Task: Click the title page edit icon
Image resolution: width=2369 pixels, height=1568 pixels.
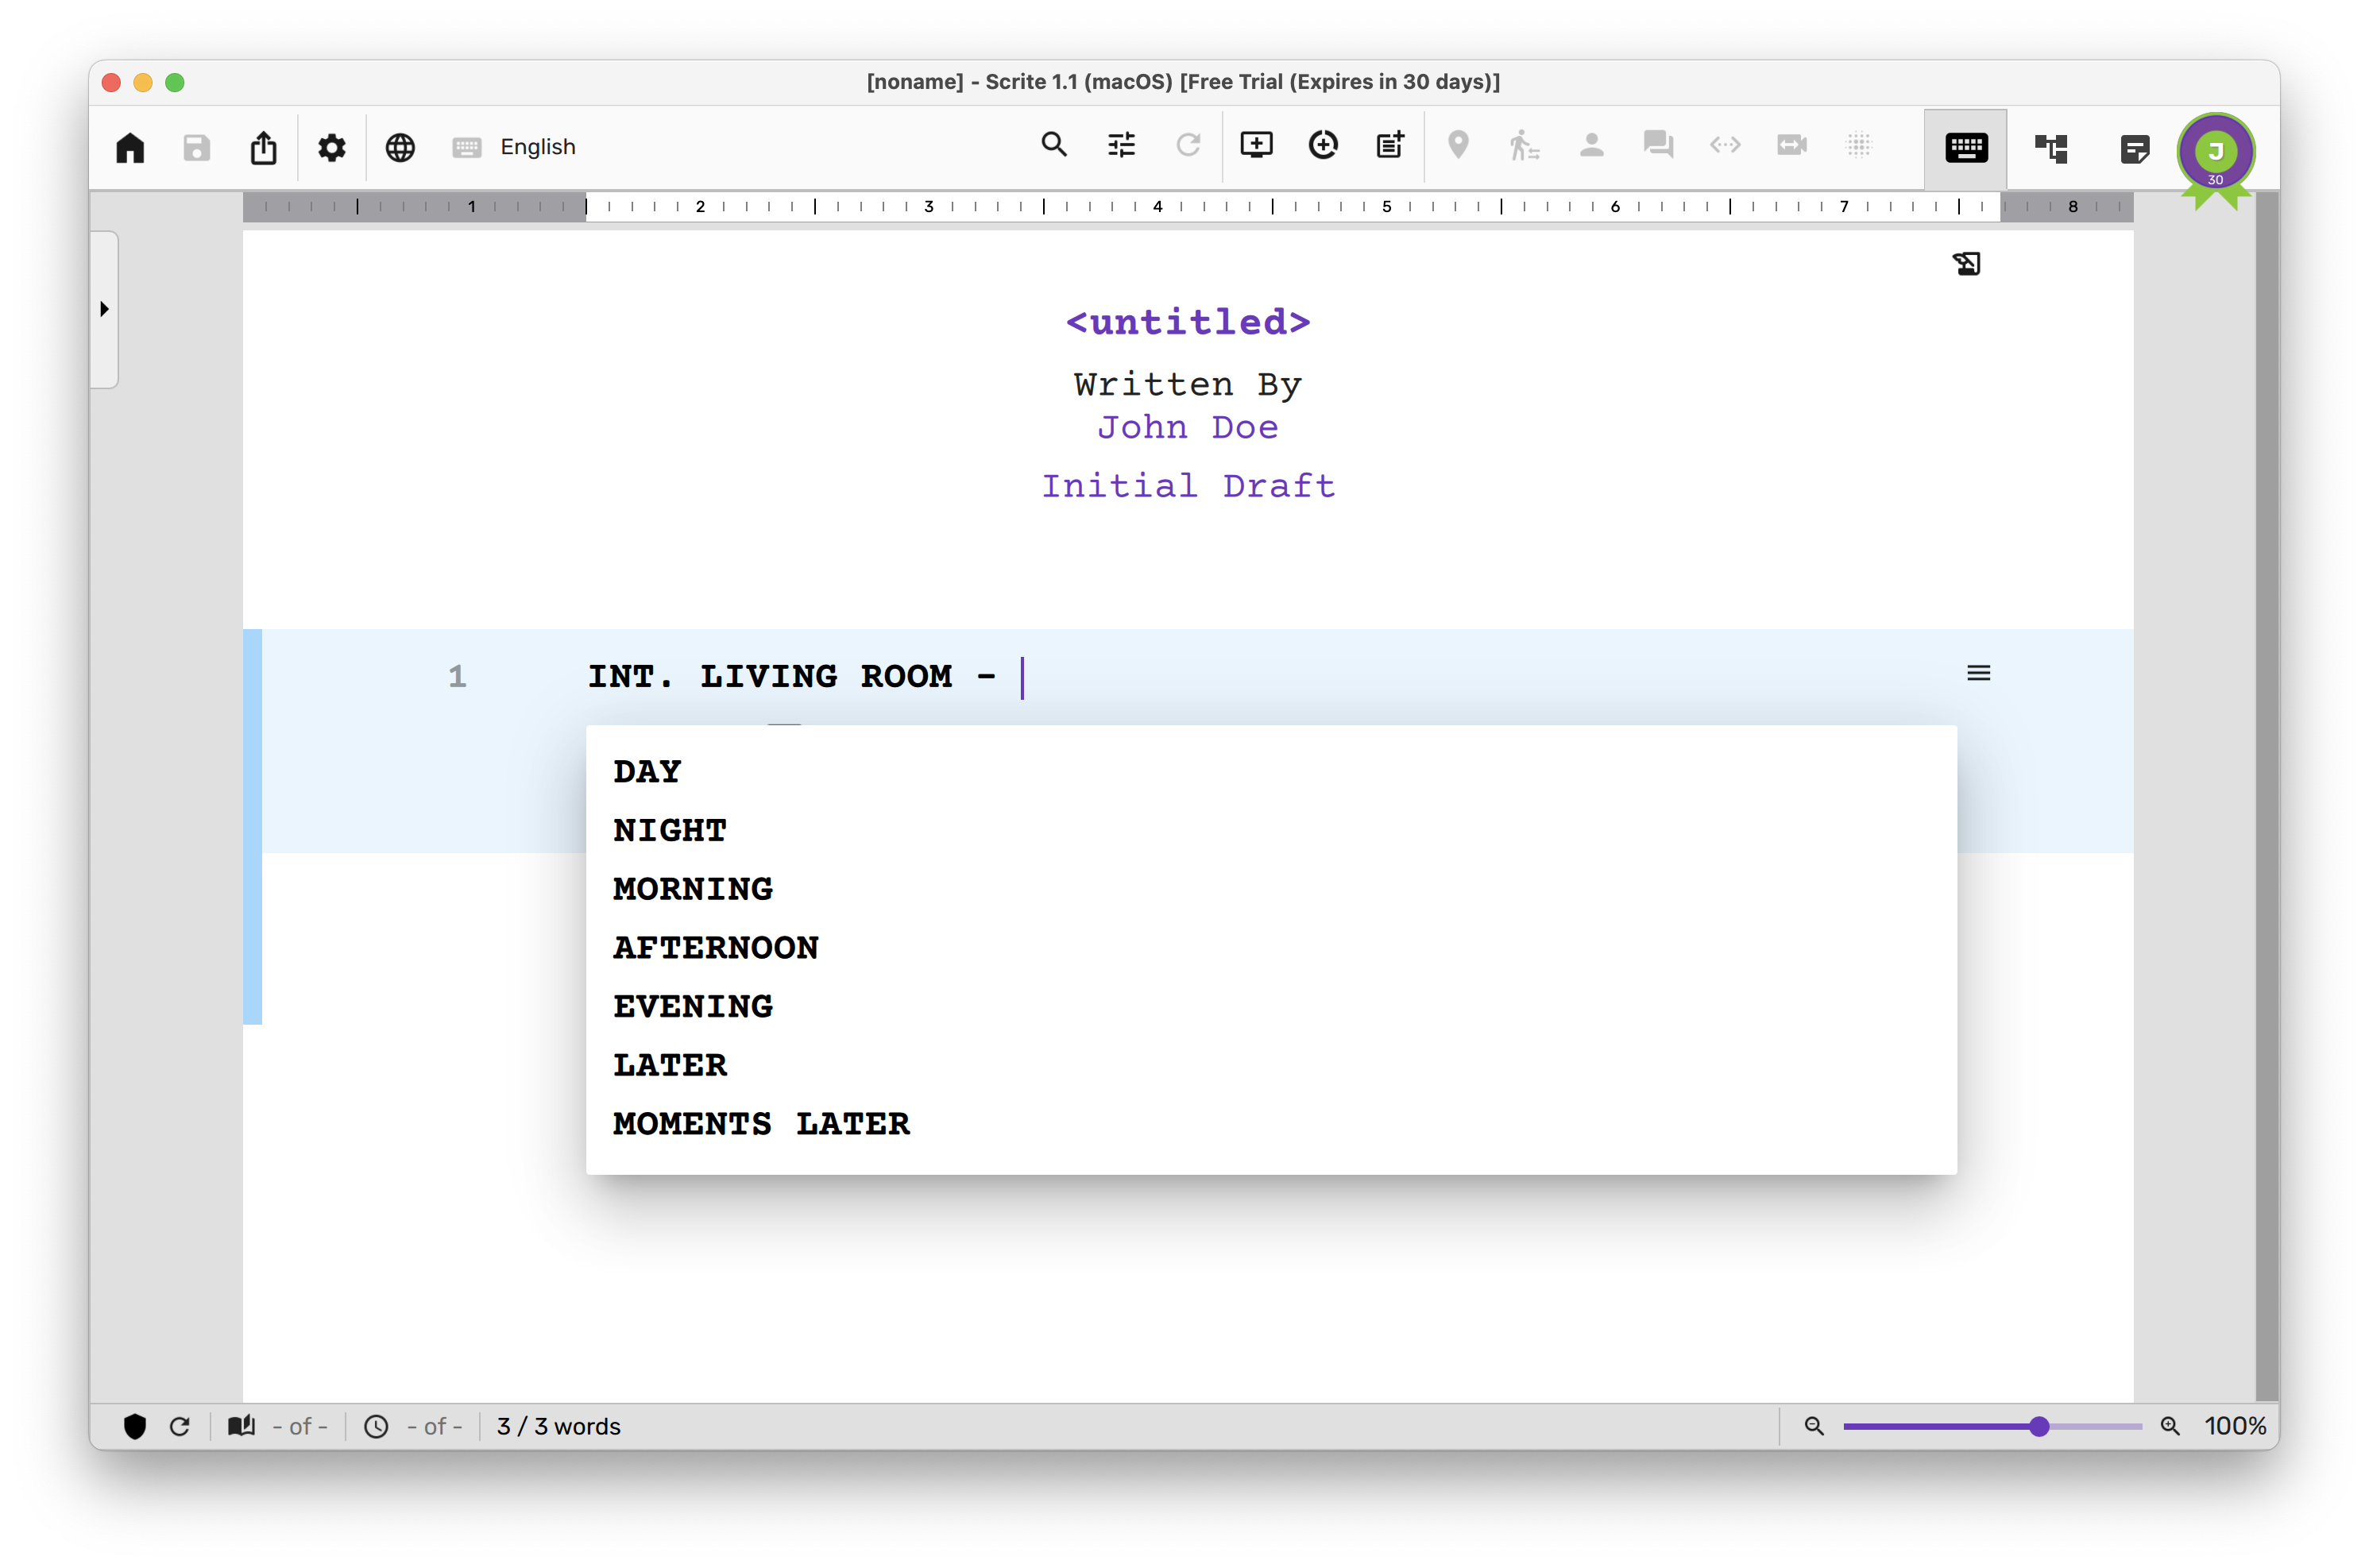Action: pos(1966,263)
